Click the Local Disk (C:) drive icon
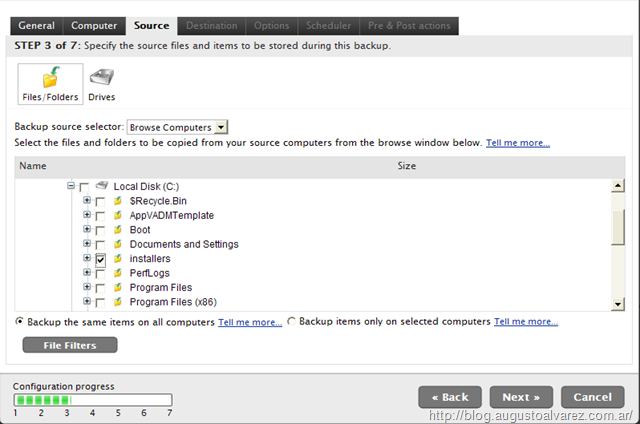The width and height of the screenshot is (640, 424). tap(101, 186)
